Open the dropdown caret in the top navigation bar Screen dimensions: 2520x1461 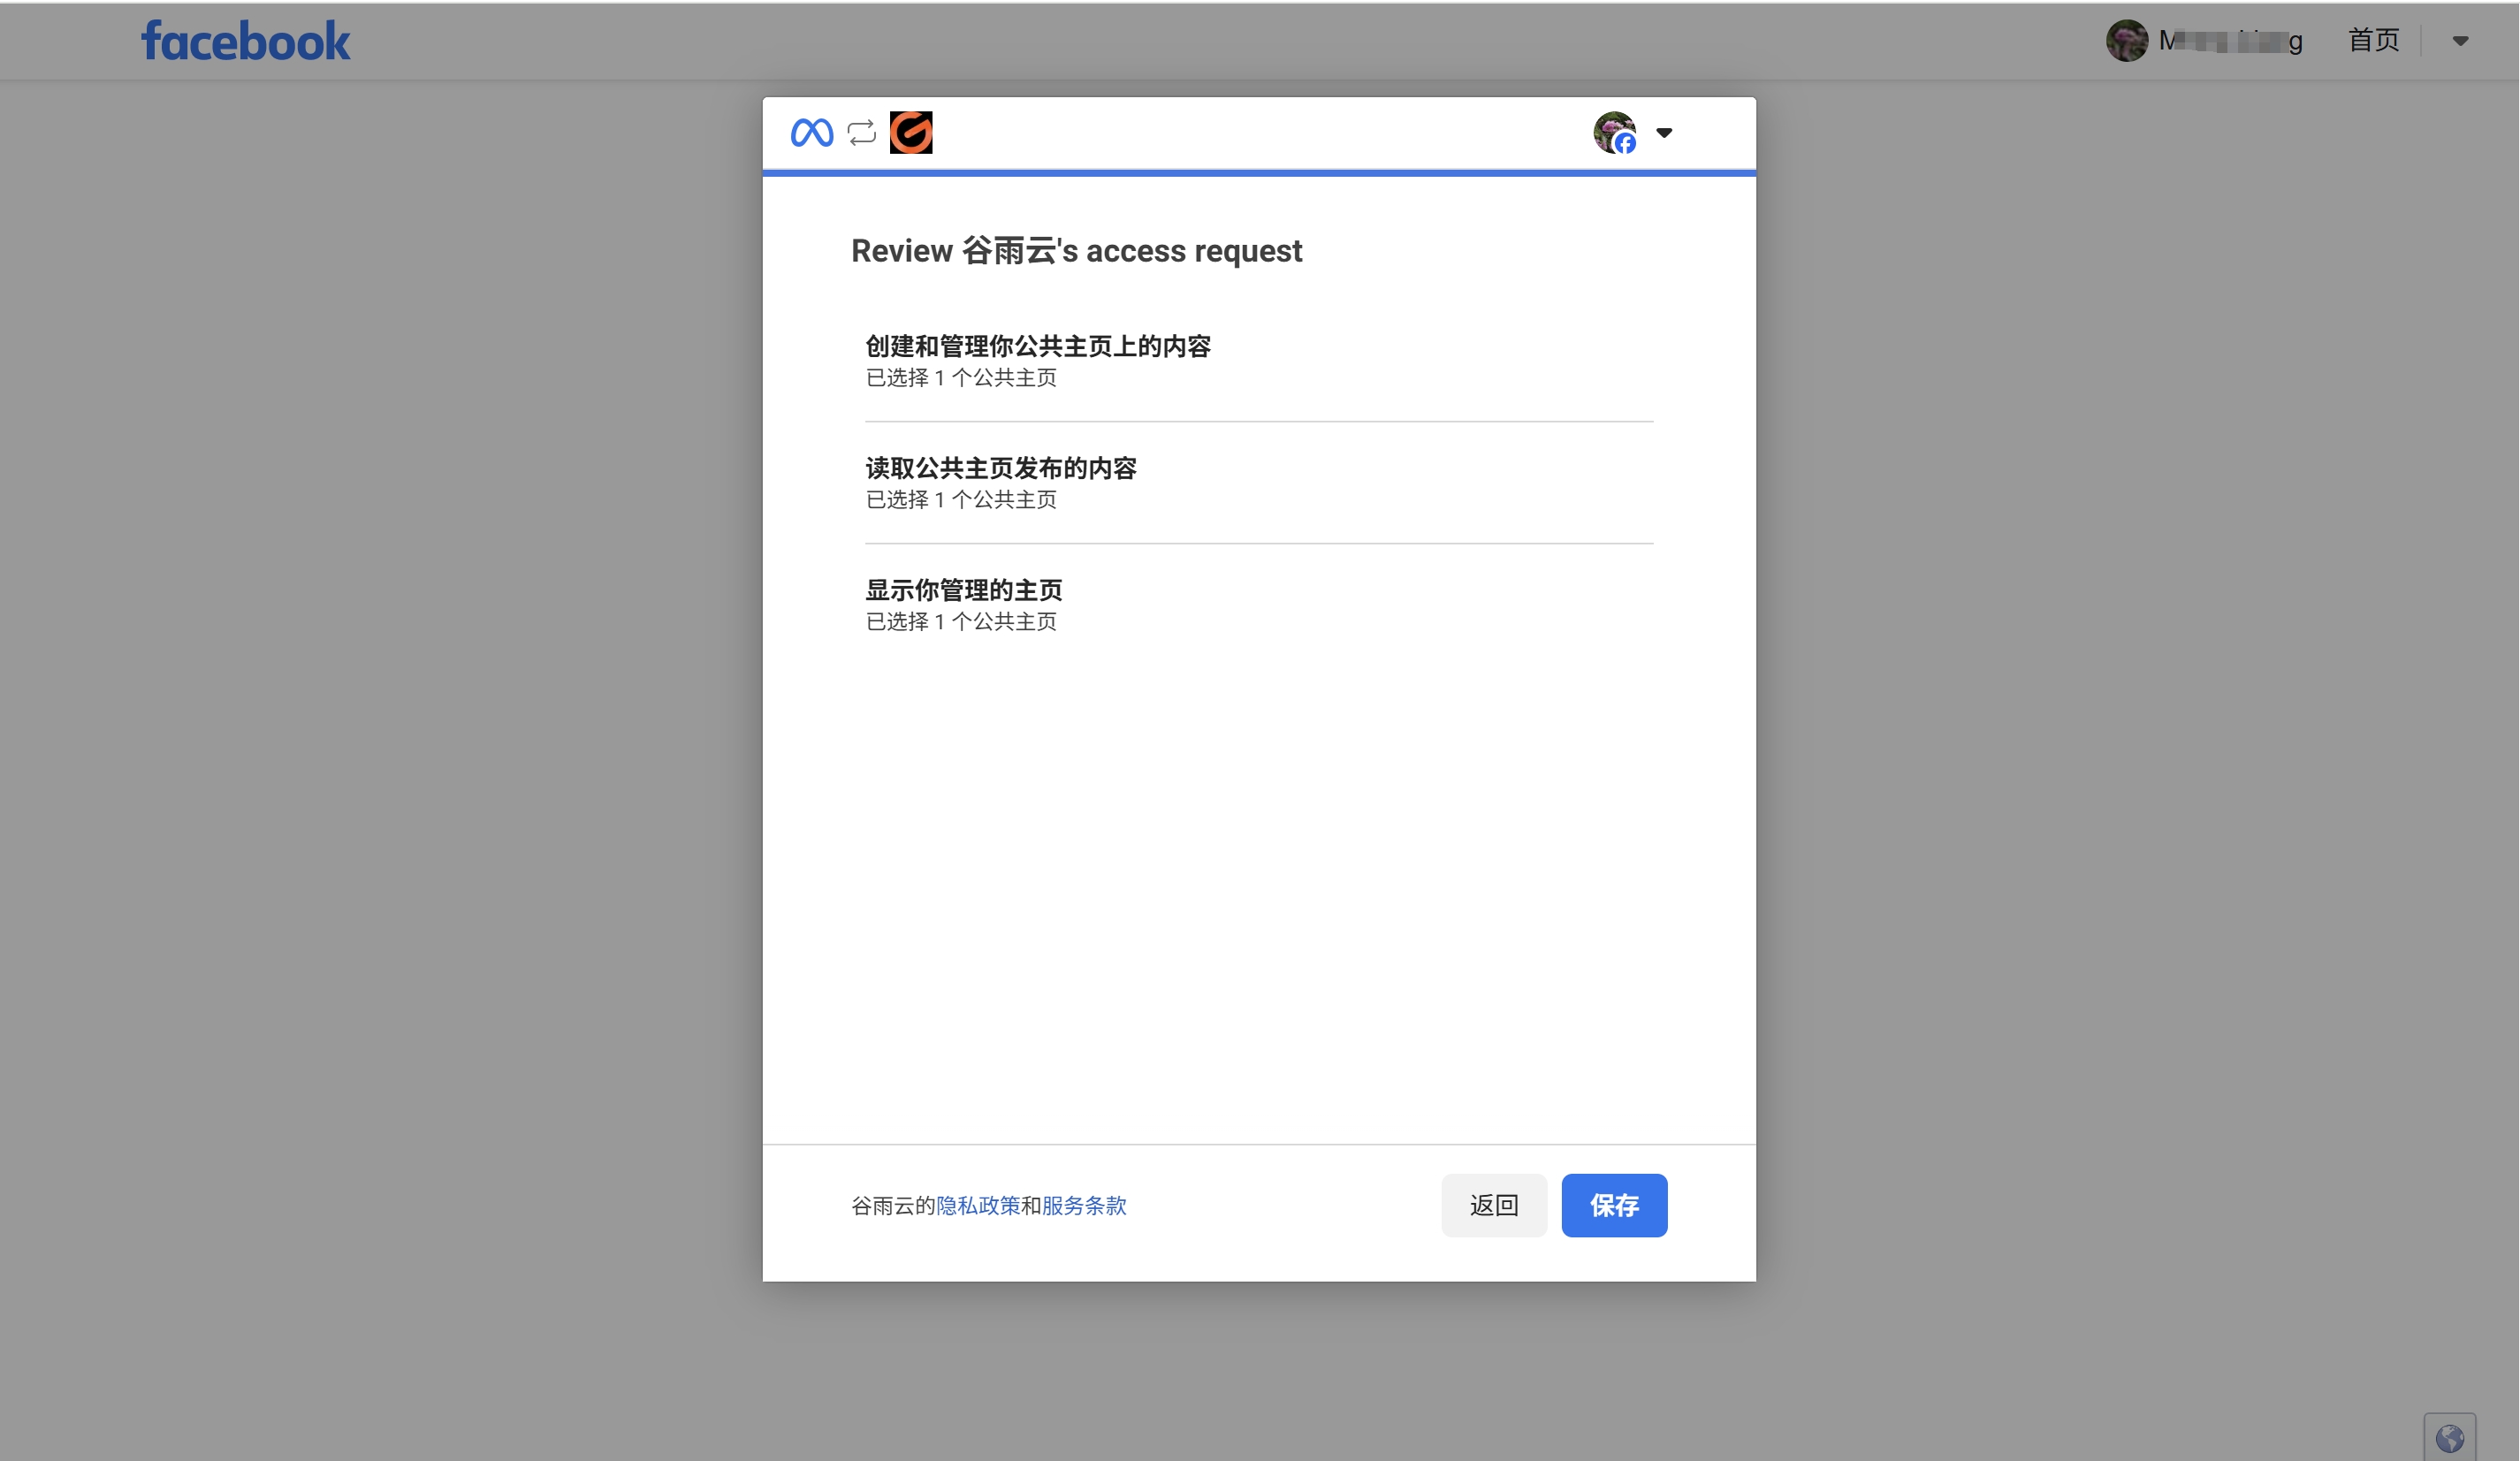(2460, 40)
